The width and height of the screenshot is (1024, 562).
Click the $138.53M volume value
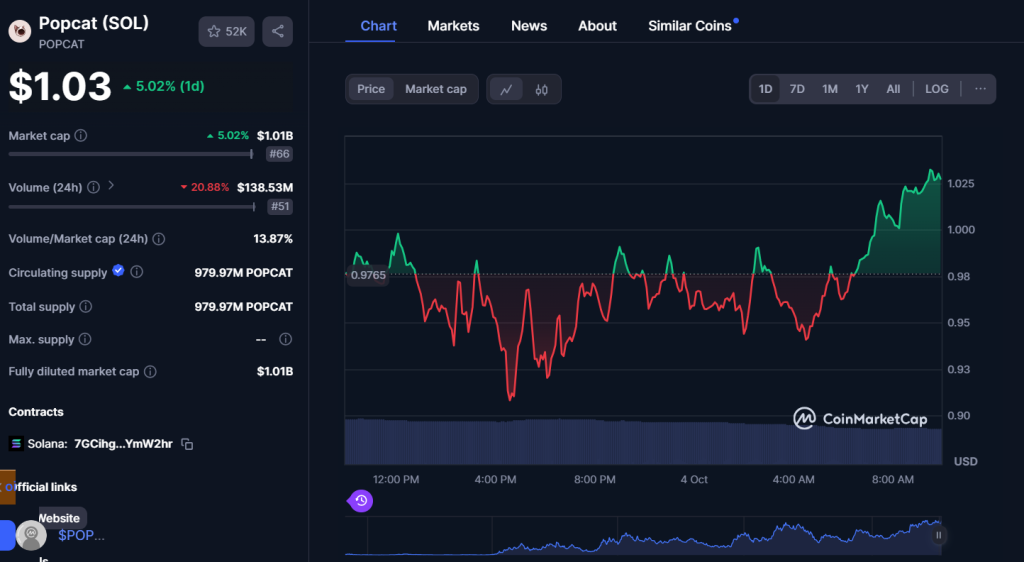coord(264,188)
